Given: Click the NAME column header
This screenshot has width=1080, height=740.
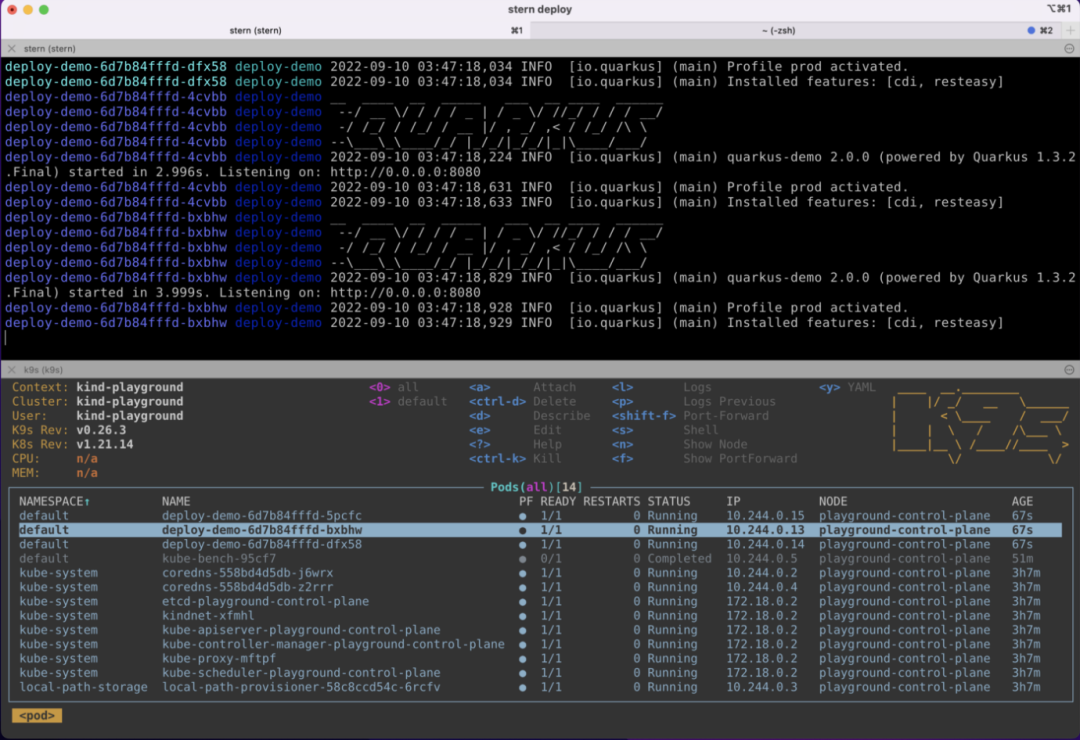Looking at the screenshot, I should [176, 502].
